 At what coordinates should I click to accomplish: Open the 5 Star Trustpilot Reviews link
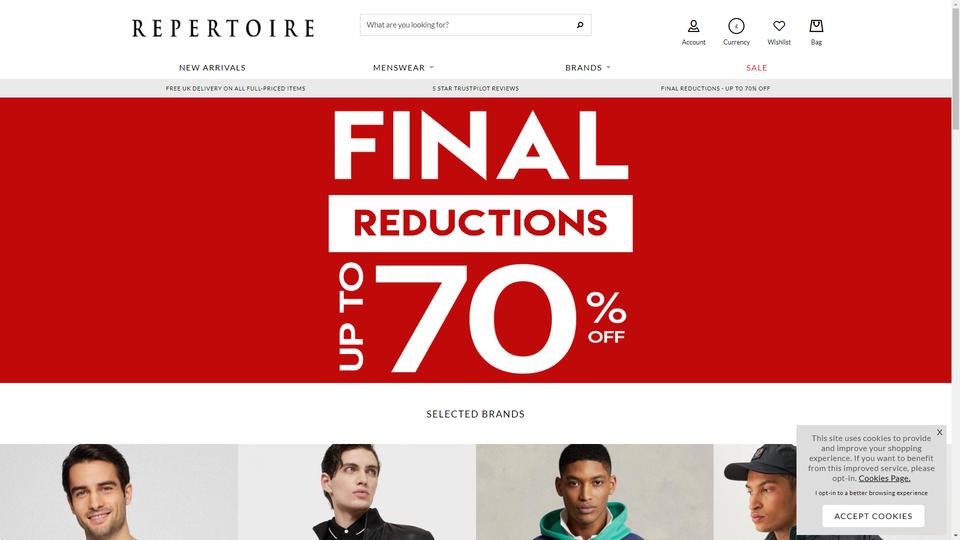(x=476, y=88)
